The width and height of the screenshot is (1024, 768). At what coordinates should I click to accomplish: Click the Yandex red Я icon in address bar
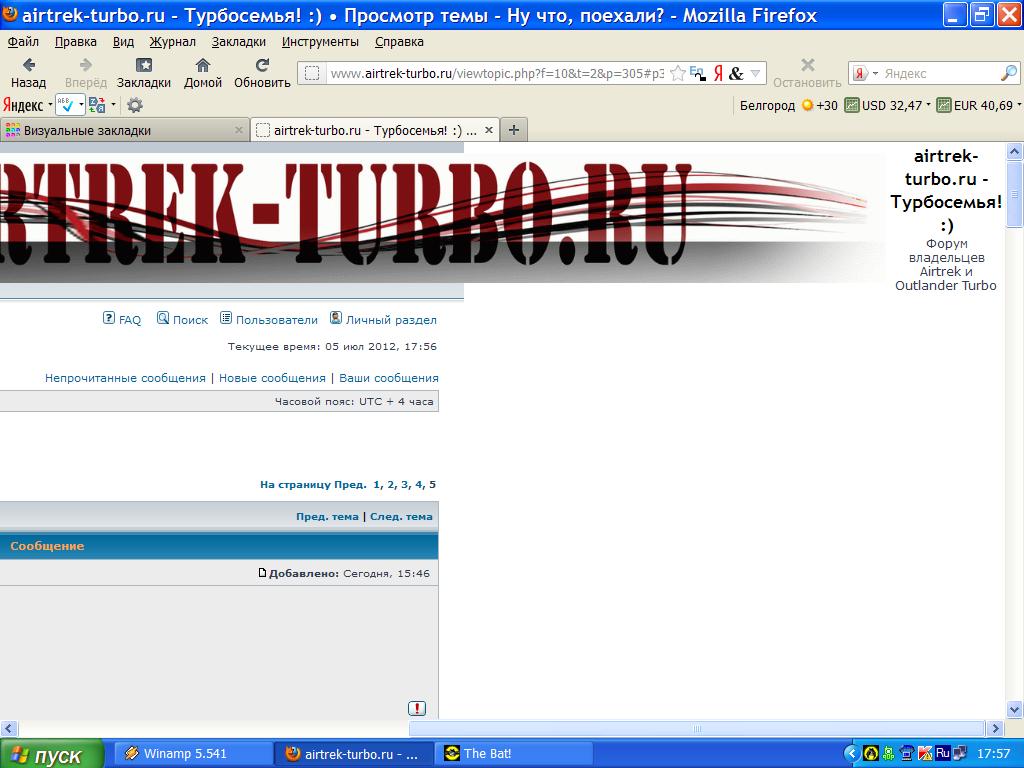717,73
